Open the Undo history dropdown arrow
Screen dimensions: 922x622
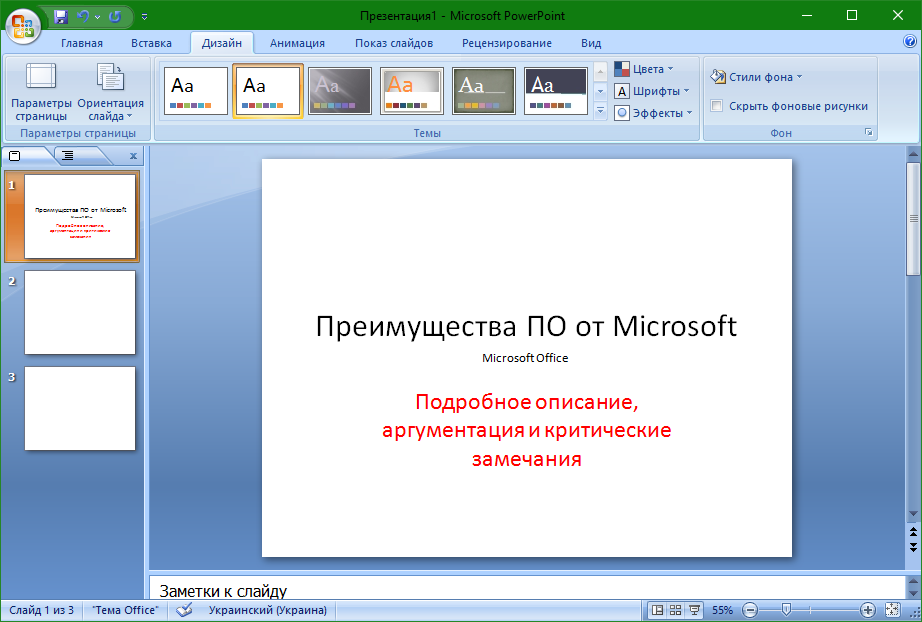click(98, 17)
